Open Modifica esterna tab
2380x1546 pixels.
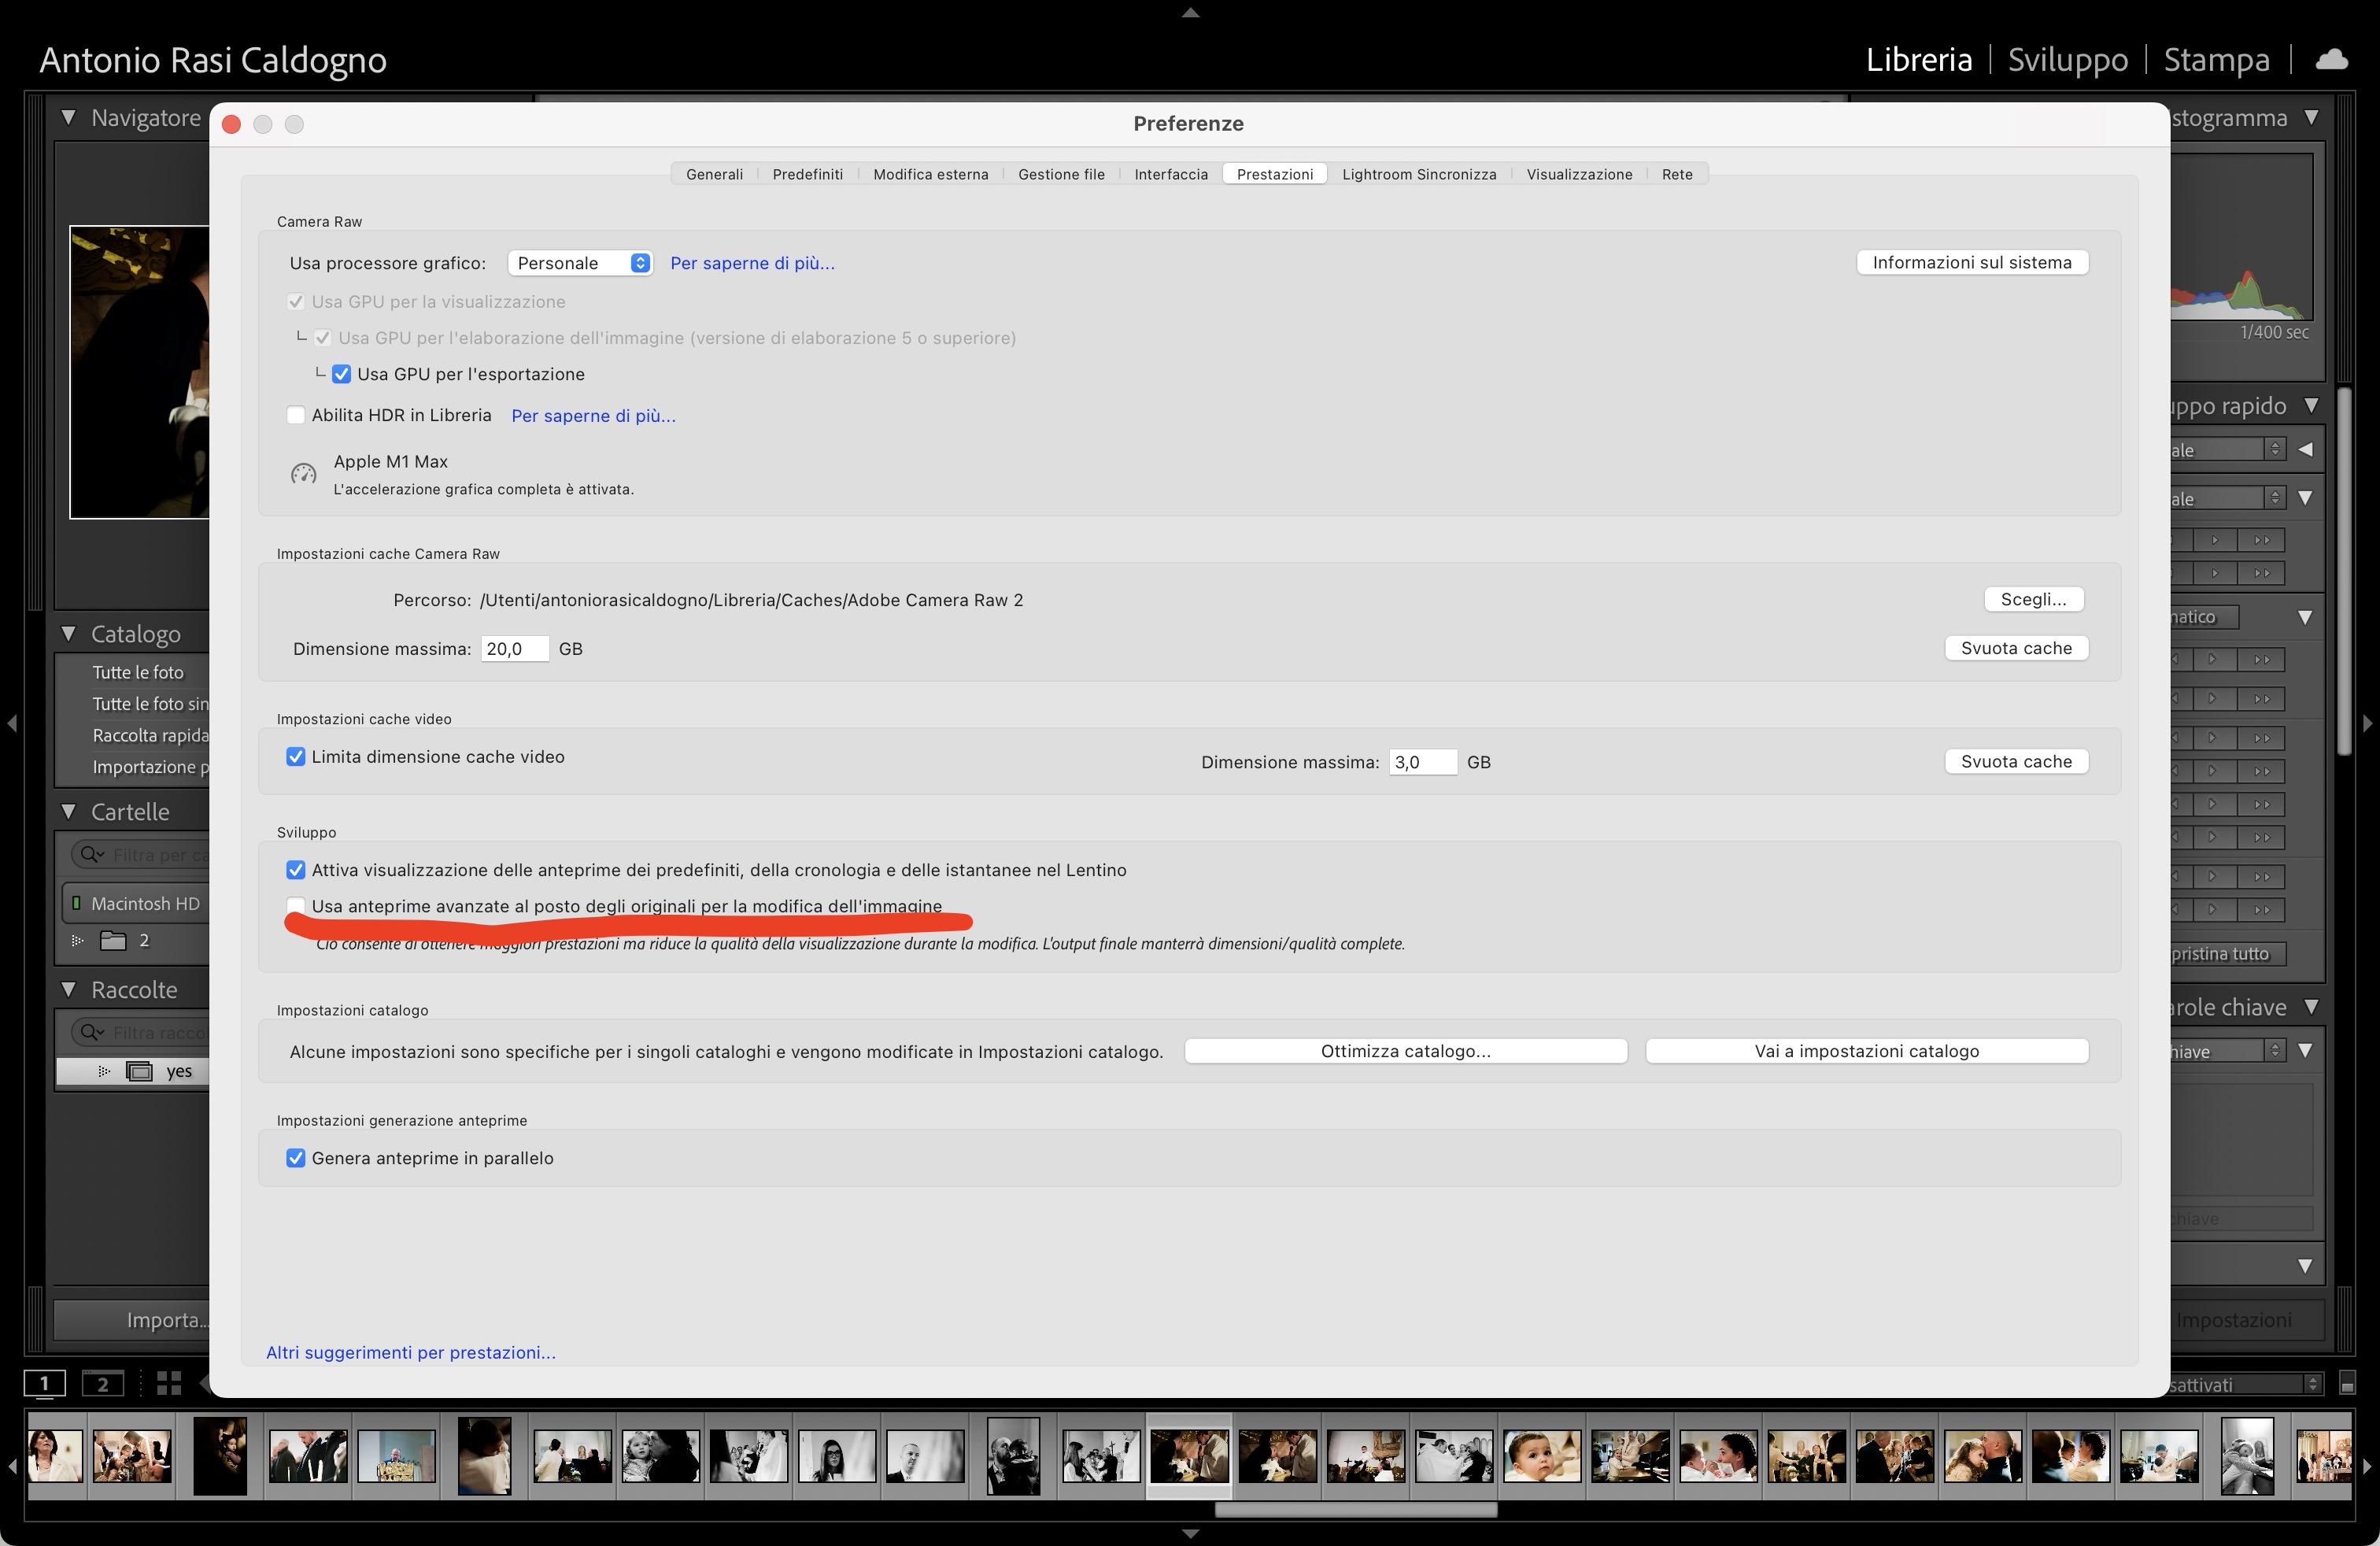click(930, 174)
